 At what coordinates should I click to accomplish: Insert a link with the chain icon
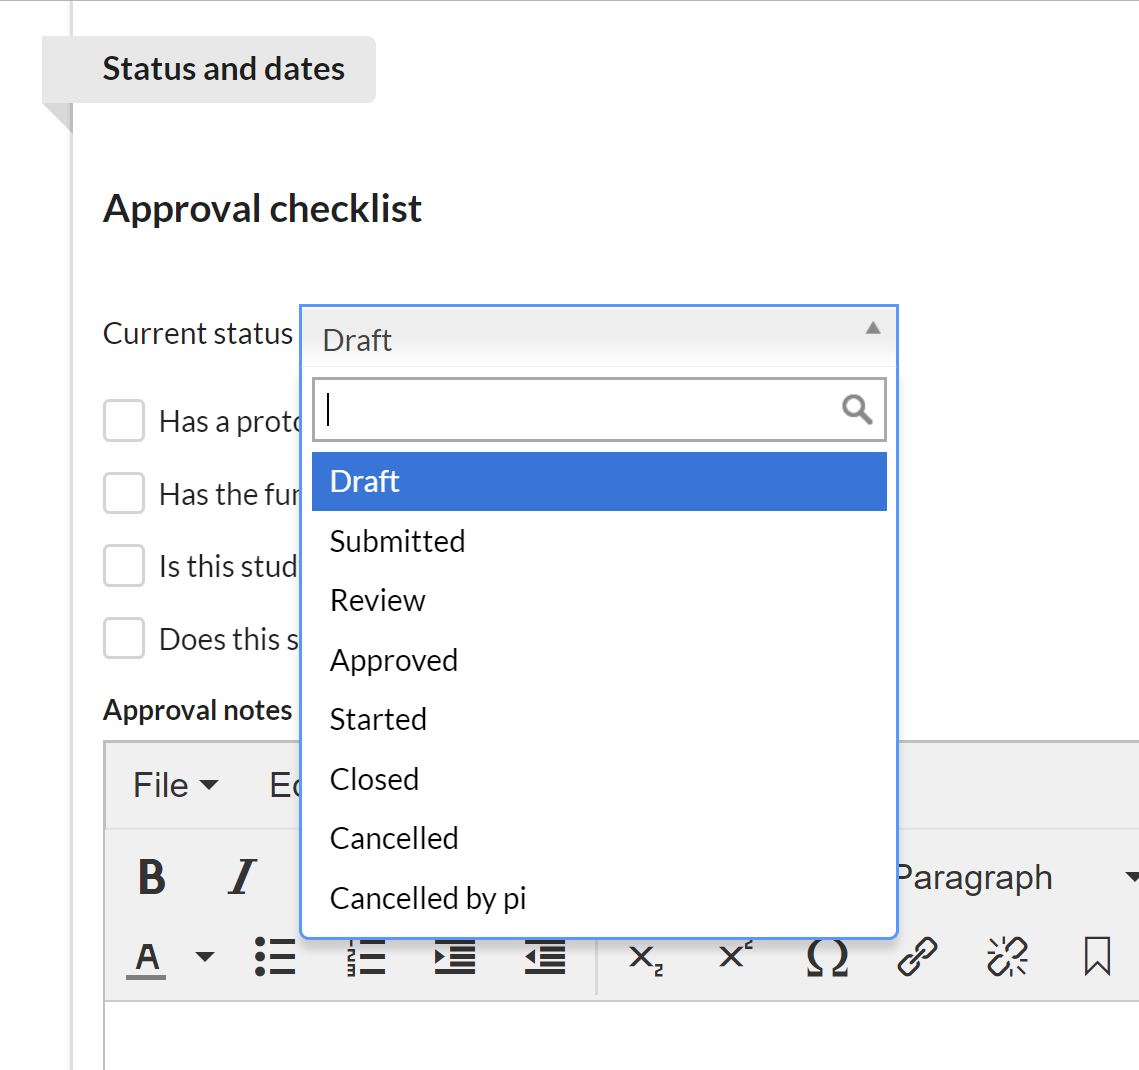917,957
